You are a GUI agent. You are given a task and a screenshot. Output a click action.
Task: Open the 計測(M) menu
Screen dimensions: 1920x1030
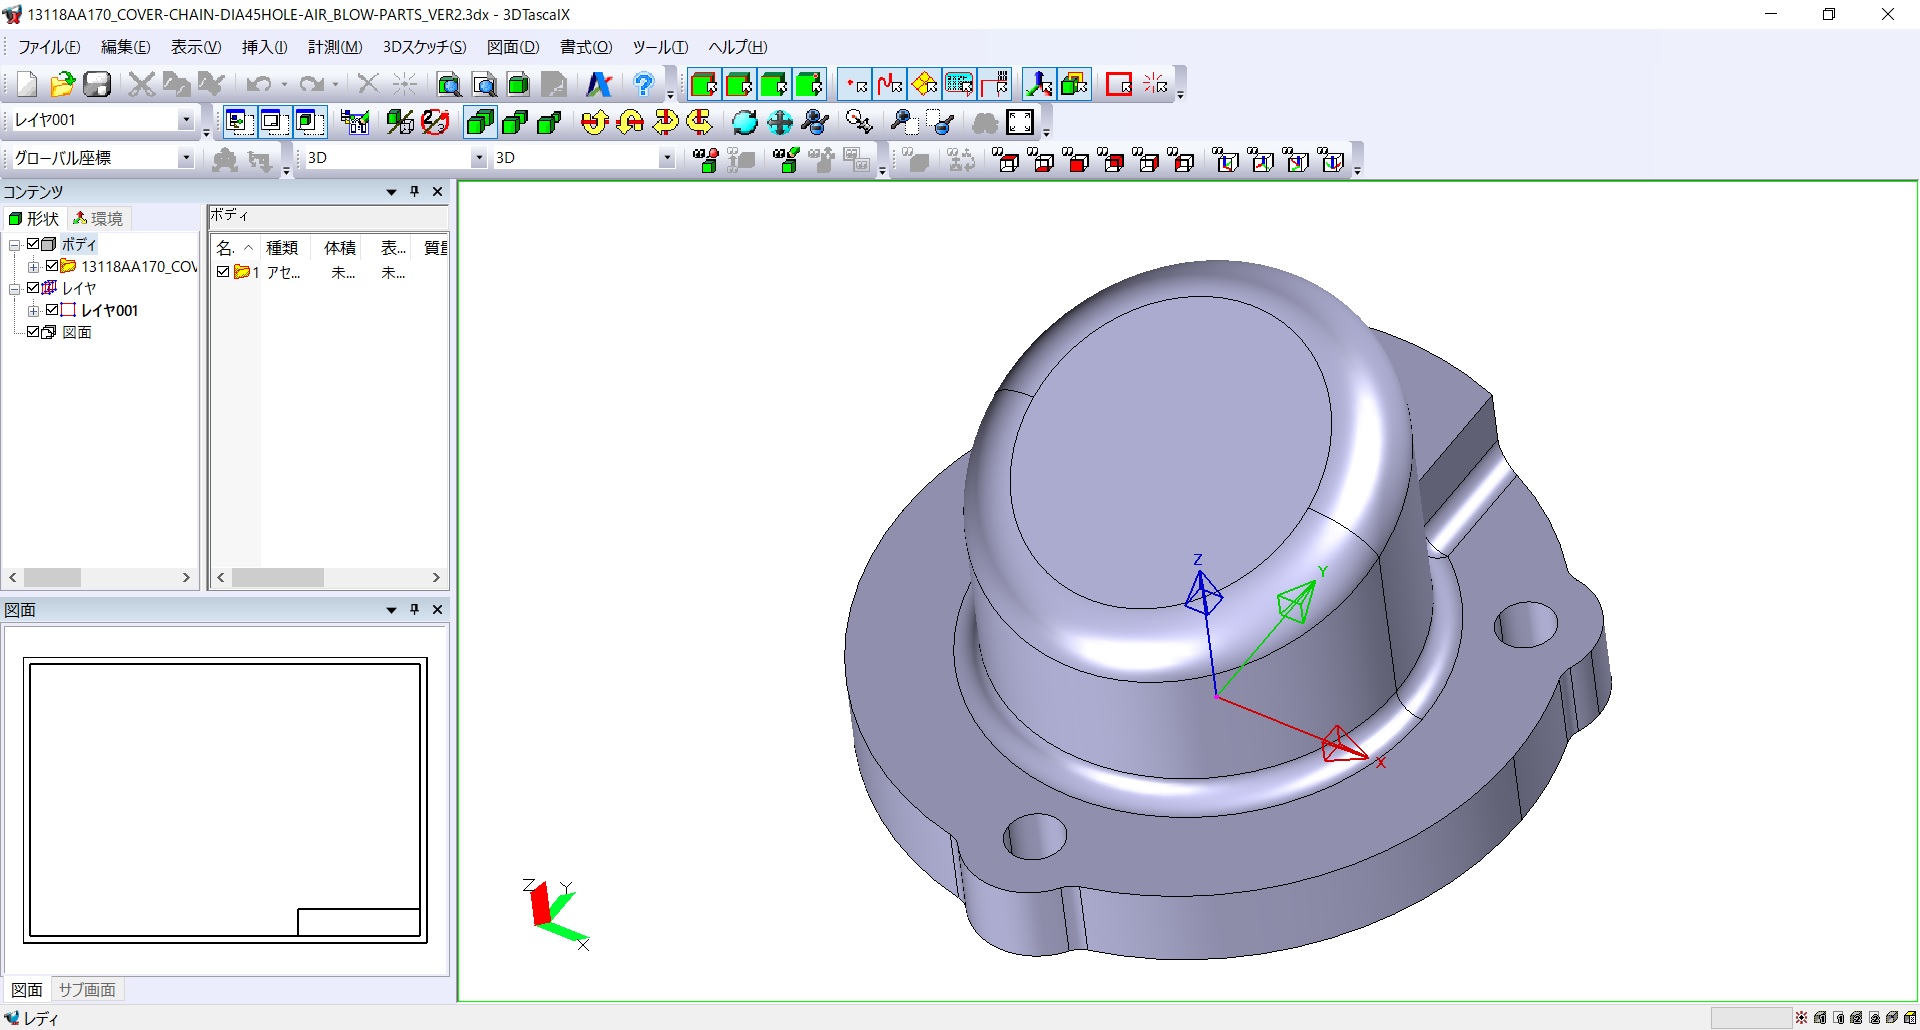coord(334,47)
